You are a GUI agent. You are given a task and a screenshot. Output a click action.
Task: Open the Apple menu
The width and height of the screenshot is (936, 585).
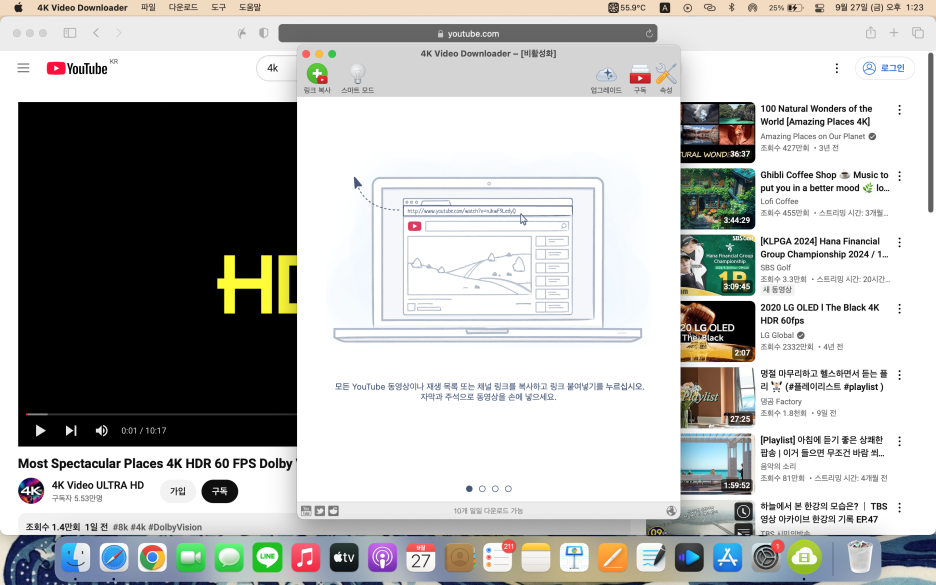tap(18, 7)
